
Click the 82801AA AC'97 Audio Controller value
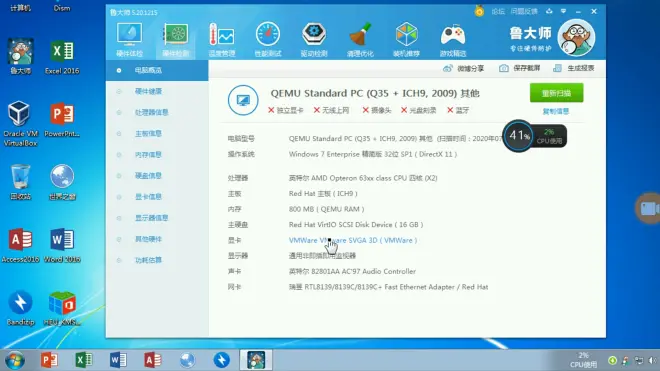pos(352,272)
